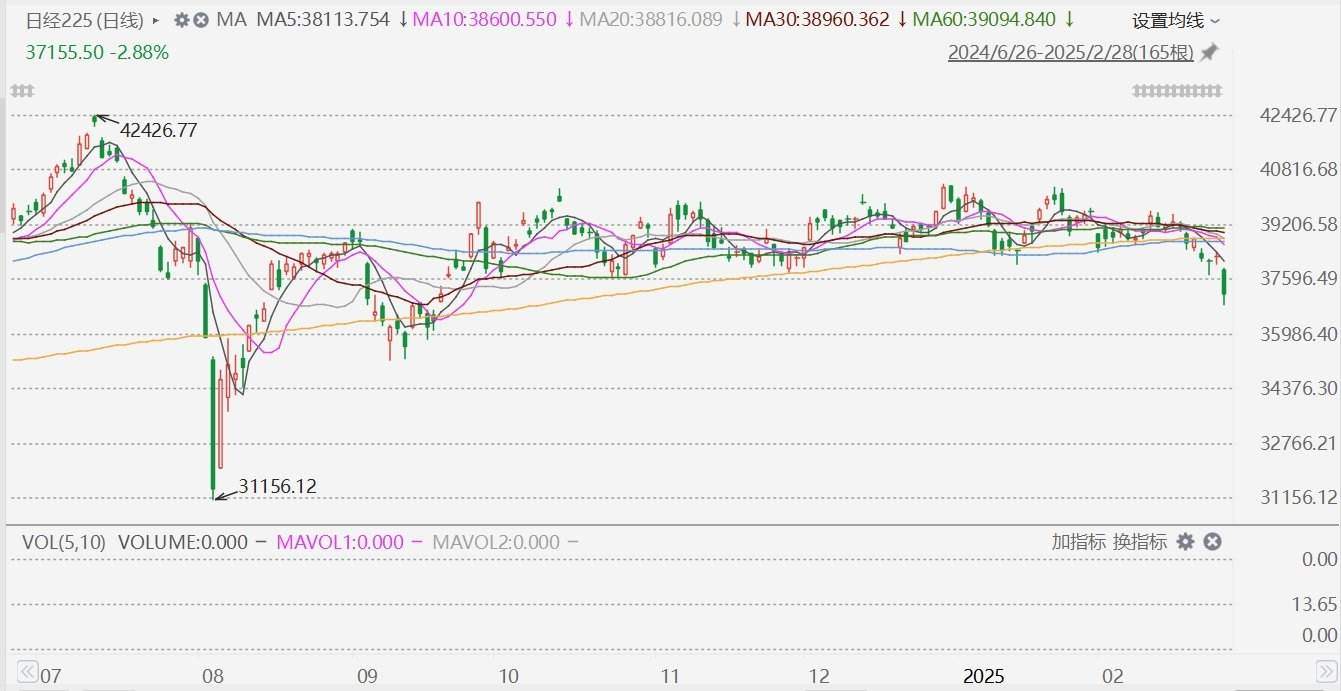Open MA indicator settings gear
1341x691 pixels.
181,20
